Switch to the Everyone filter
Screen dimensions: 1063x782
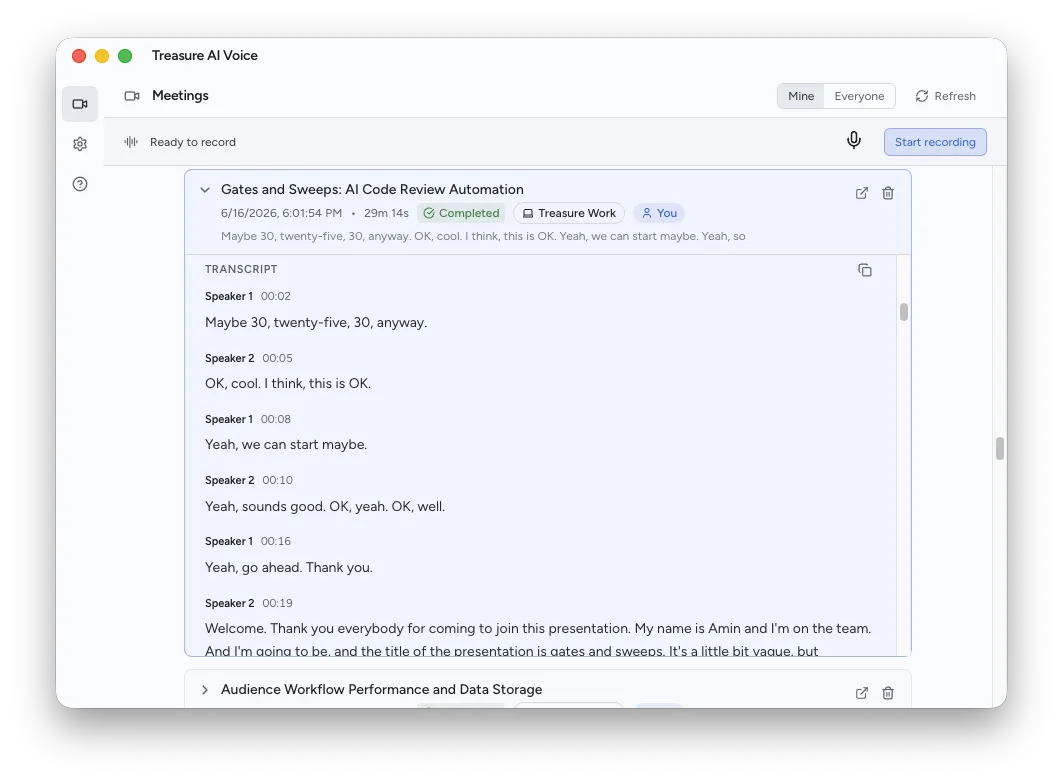coord(859,96)
